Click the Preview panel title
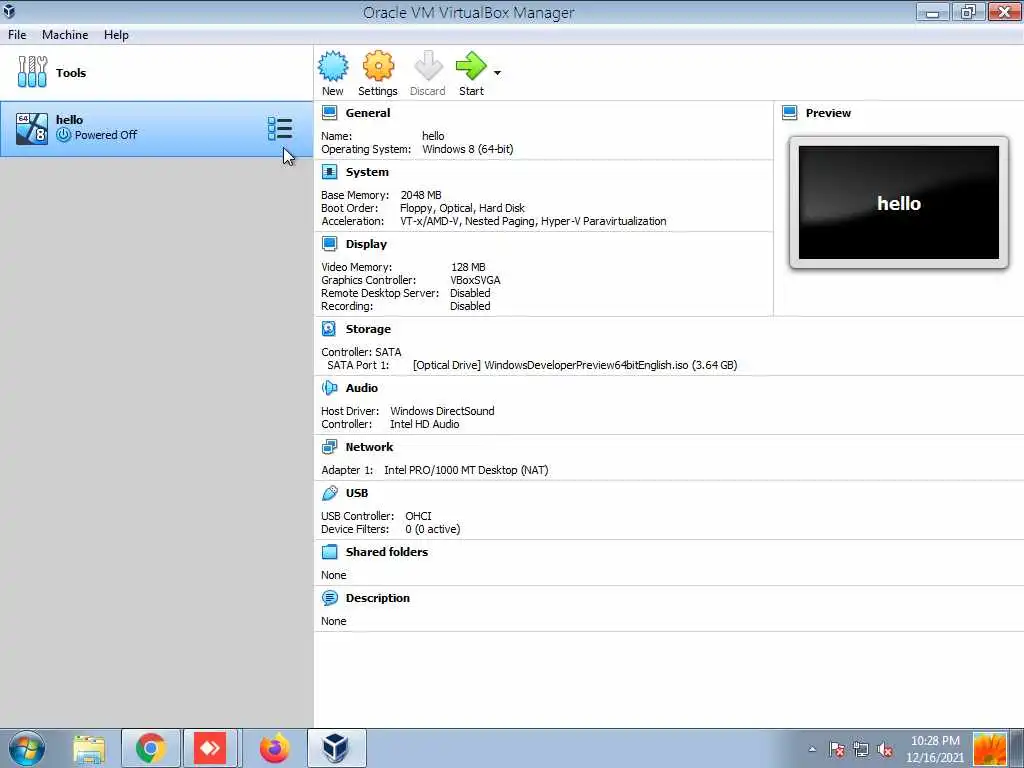The height and width of the screenshot is (768, 1024). click(x=828, y=113)
